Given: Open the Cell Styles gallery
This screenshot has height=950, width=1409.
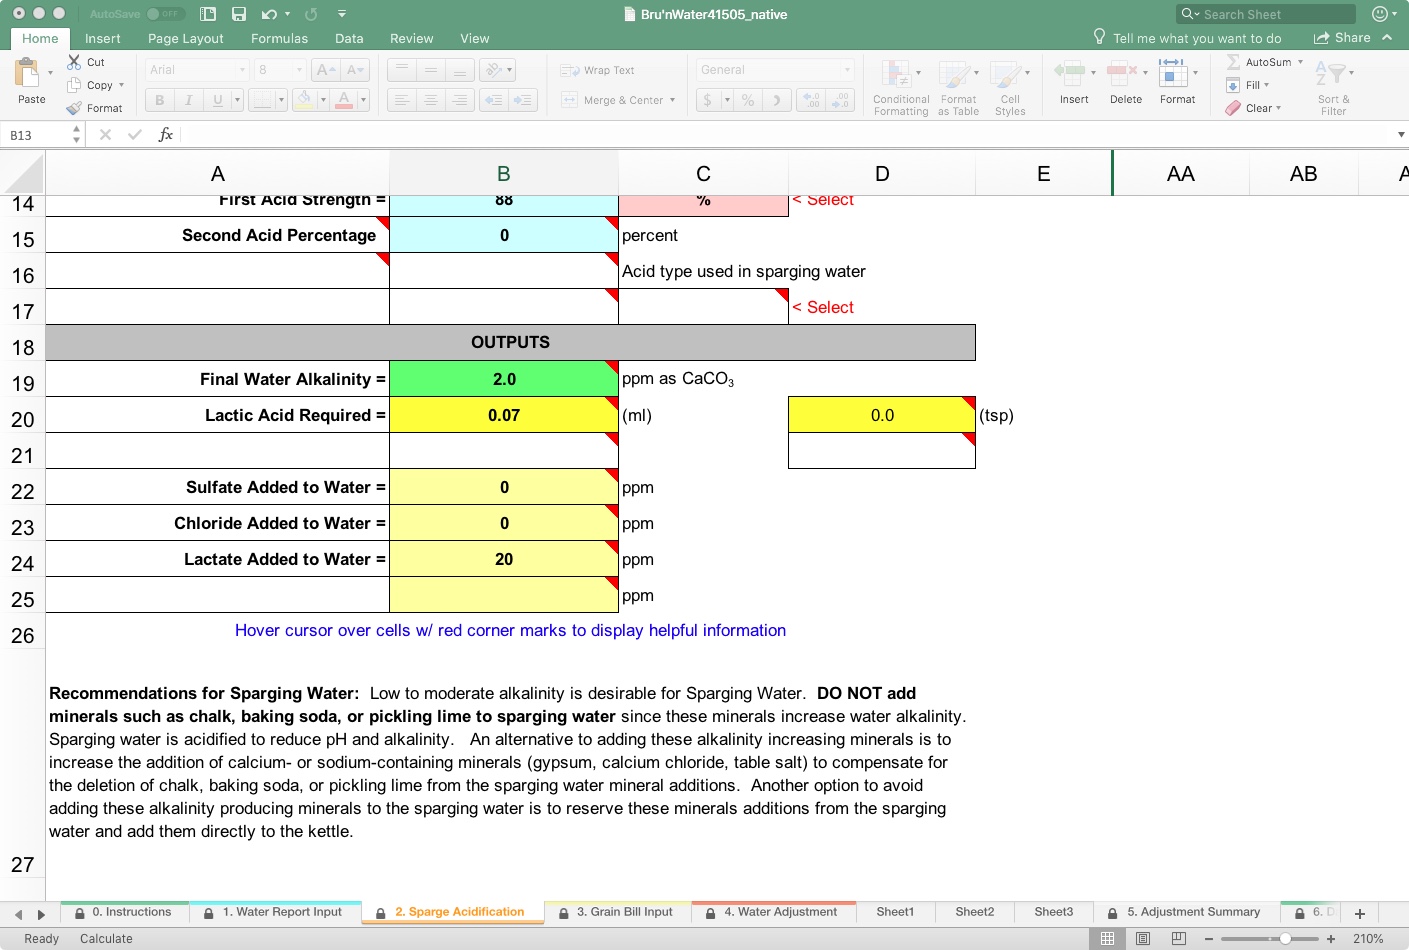Looking at the screenshot, I should click(1004, 75).
